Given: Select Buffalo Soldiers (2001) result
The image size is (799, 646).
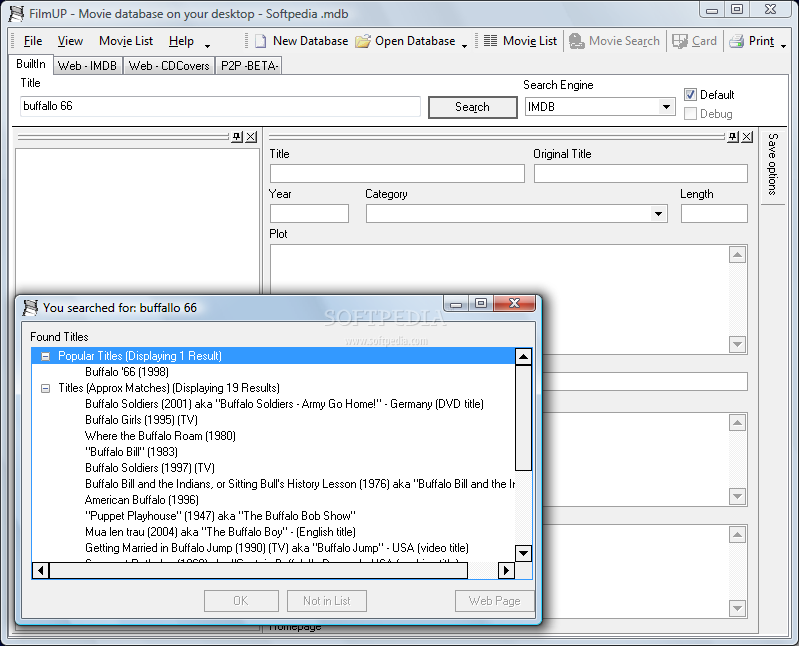Looking at the screenshot, I should pyautogui.click(x=284, y=404).
